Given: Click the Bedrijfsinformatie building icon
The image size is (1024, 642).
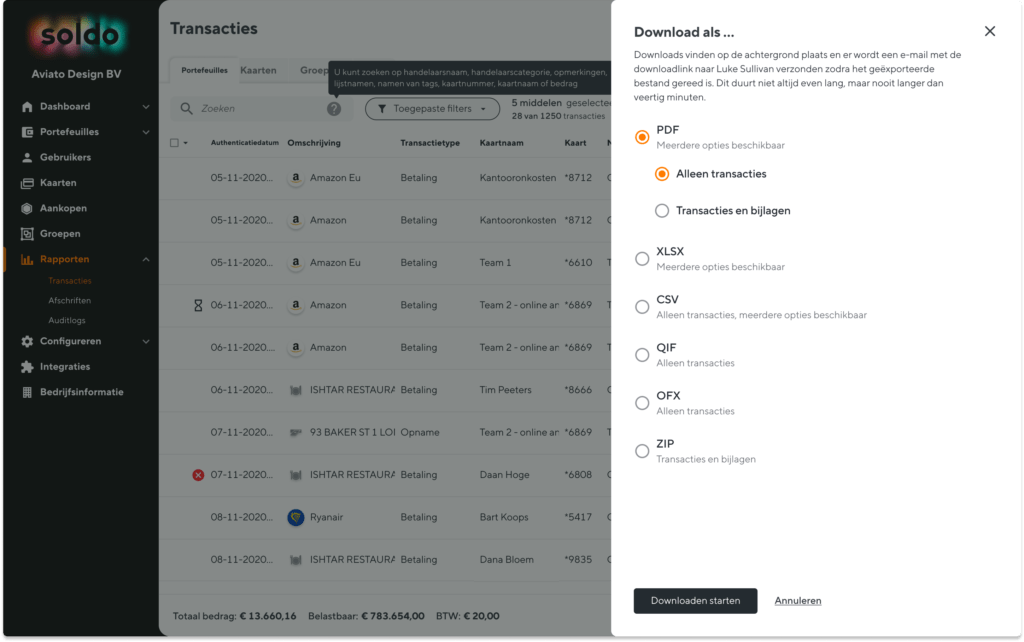Looking at the screenshot, I should point(27,393).
